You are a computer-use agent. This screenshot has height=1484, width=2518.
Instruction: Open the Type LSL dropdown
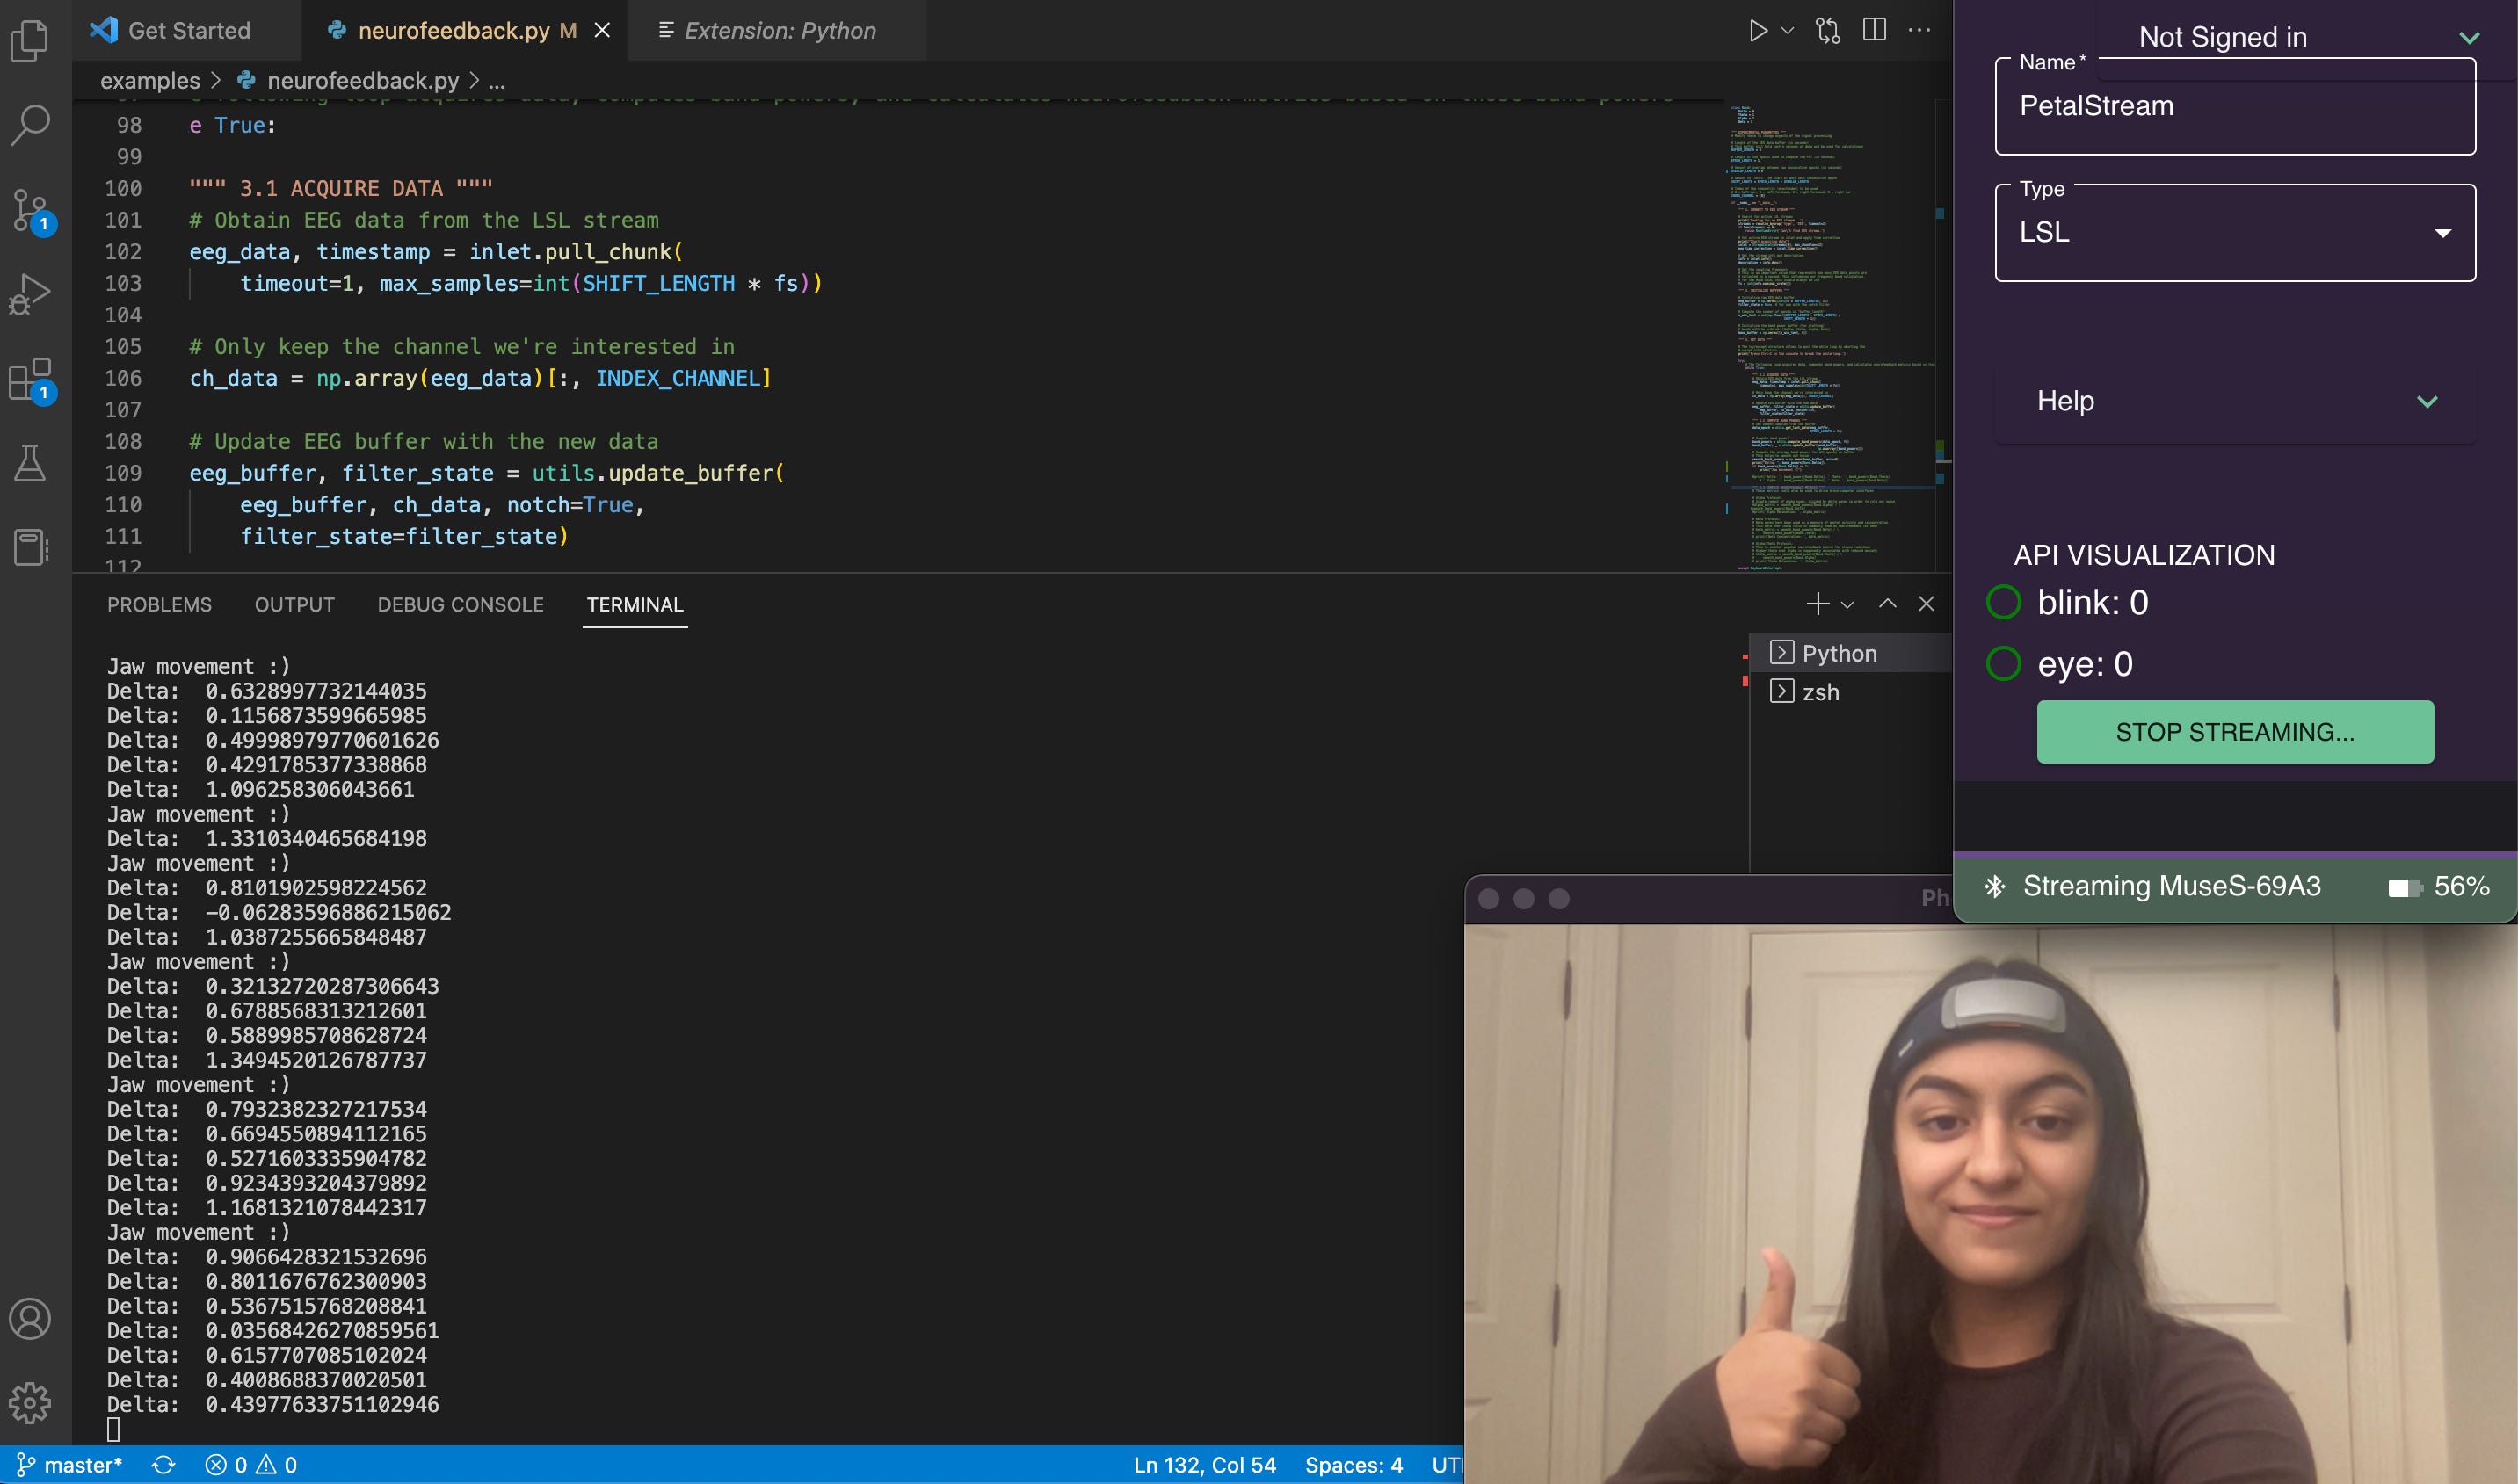[x=2235, y=232]
